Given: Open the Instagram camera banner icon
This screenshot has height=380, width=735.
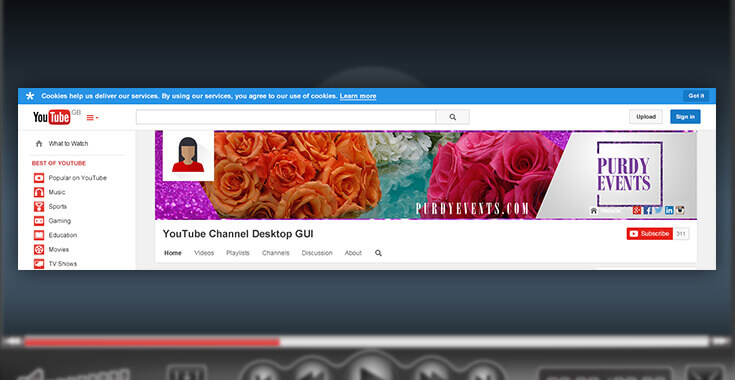Looking at the screenshot, I should (x=680, y=210).
